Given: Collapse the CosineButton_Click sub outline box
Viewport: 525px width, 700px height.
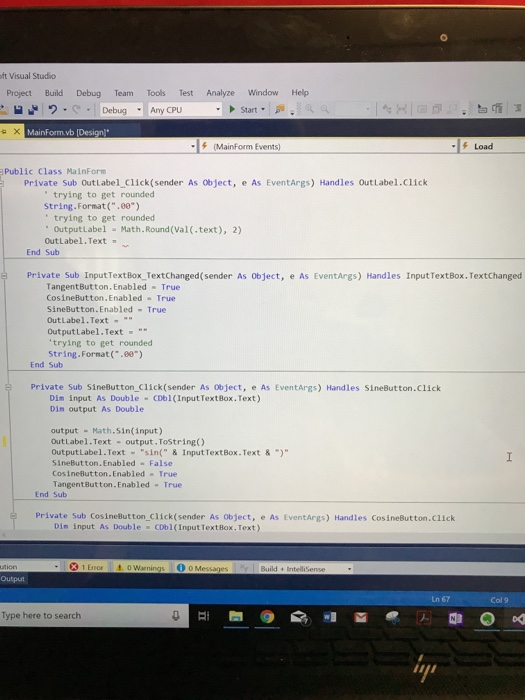Looking at the screenshot, I should (13, 516).
